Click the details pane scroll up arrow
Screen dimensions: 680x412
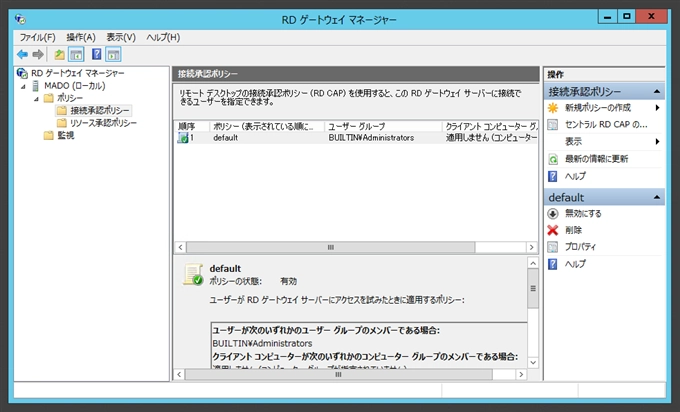(x=533, y=263)
